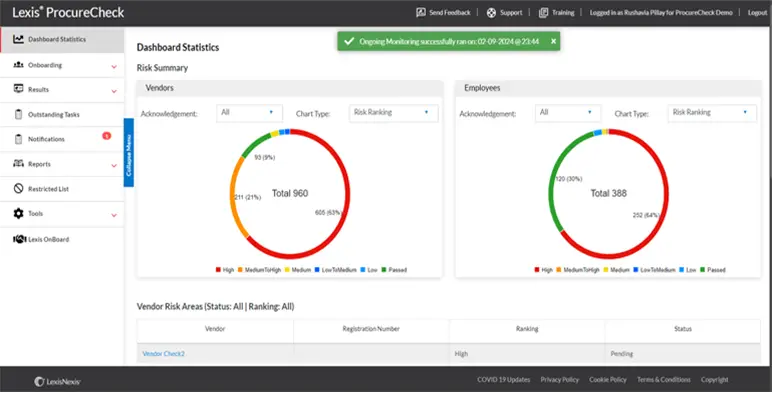Open COVID 19 Updates footer link
The image size is (772, 393).
click(x=503, y=380)
